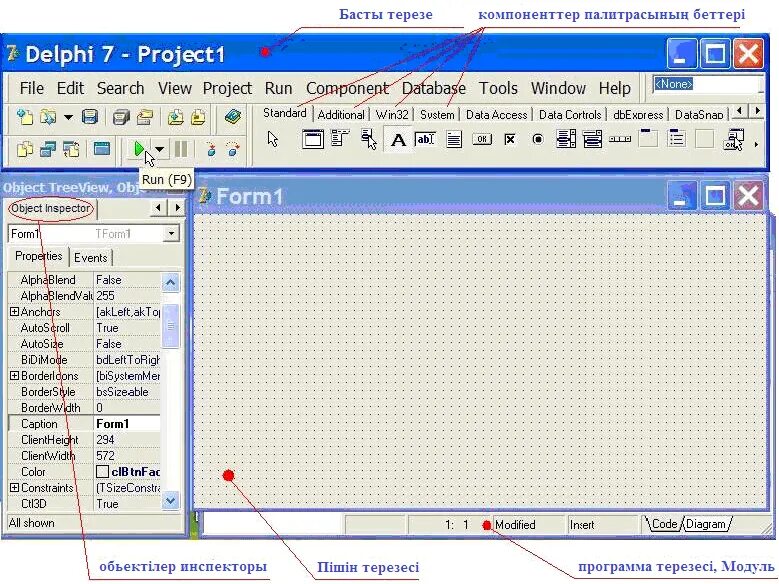Run the project with green arrow
The height and width of the screenshot is (584, 779).
click(139, 149)
